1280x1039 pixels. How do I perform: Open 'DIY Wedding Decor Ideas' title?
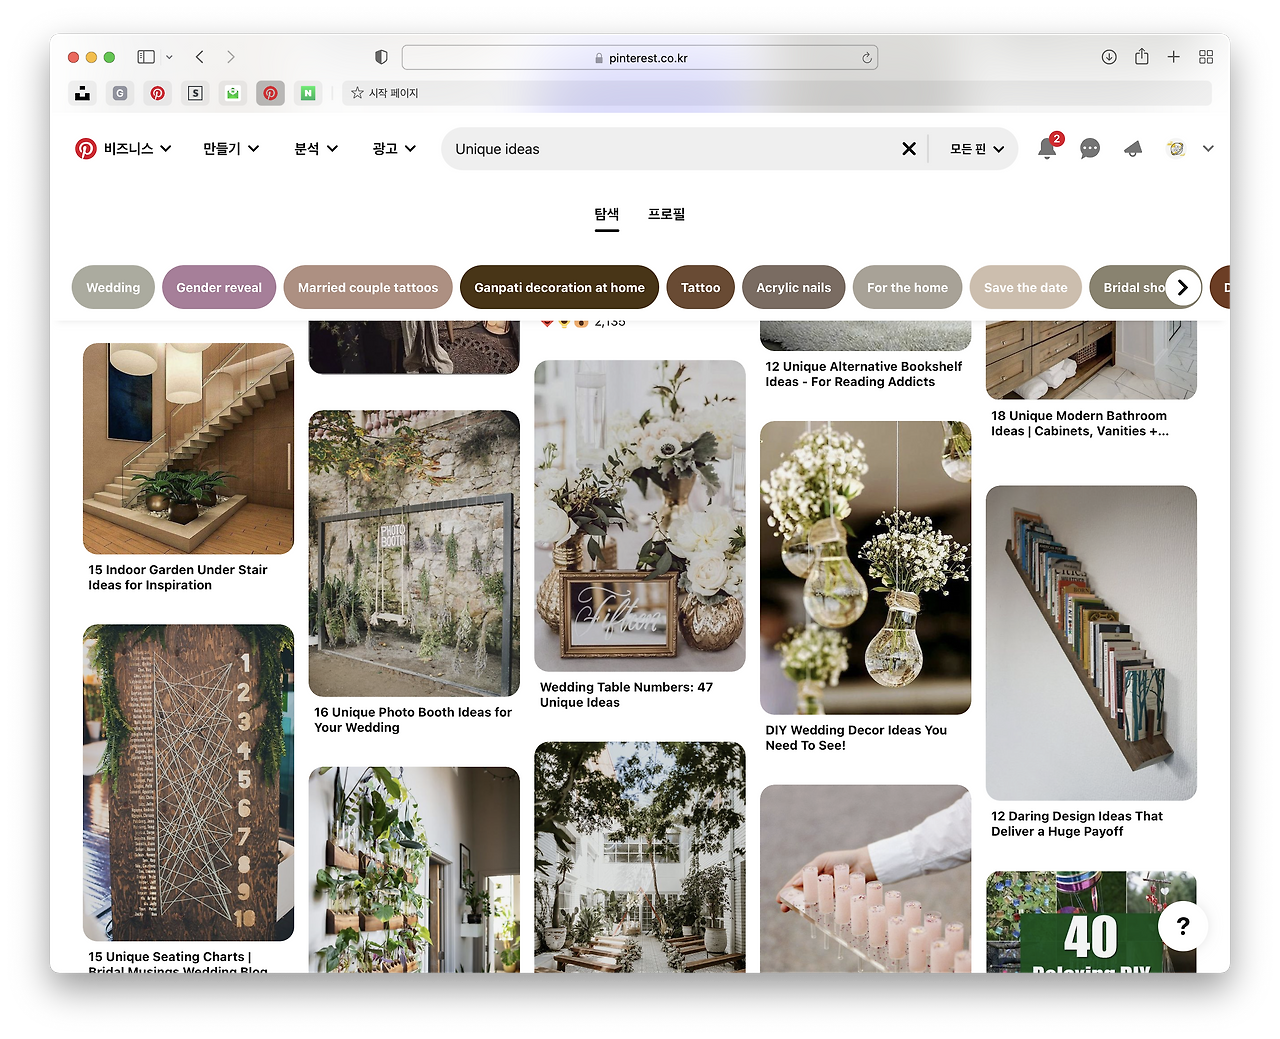coord(856,738)
